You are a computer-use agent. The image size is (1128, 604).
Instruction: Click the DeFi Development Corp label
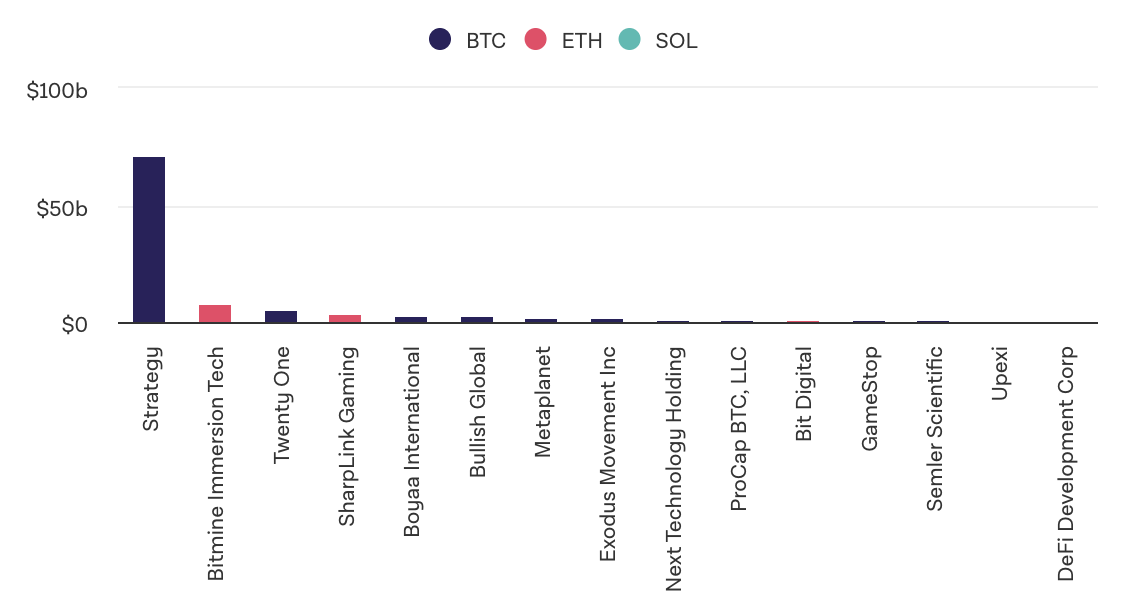pos(1066,464)
